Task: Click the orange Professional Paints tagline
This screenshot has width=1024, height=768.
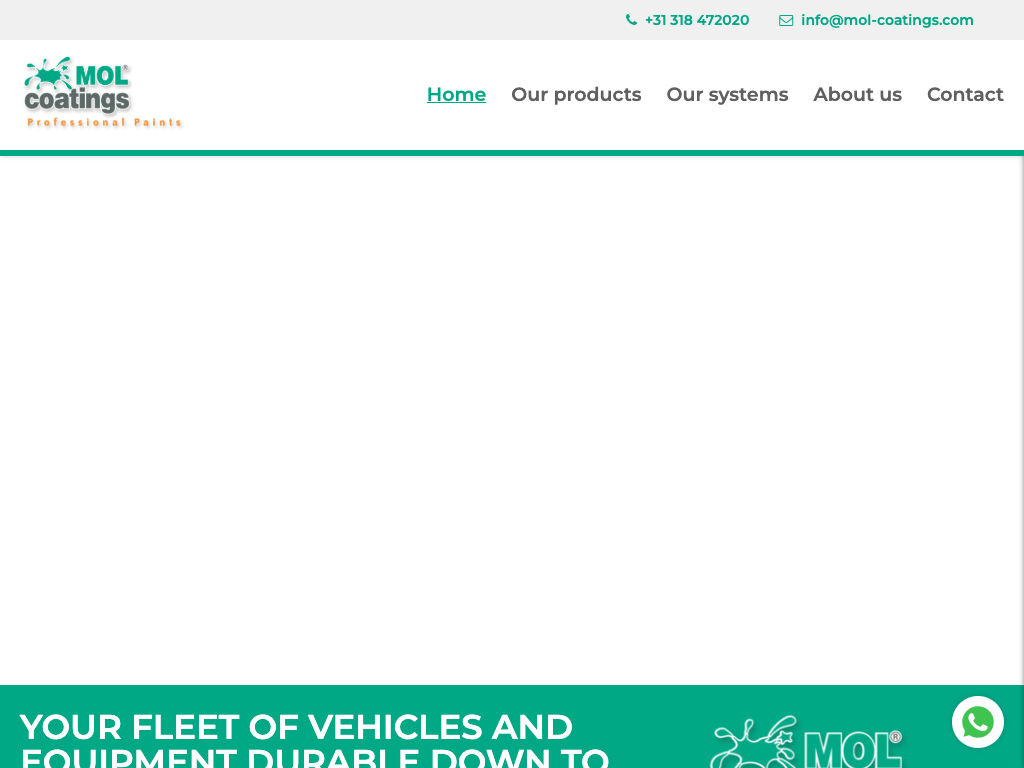Action: pyautogui.click(x=104, y=123)
